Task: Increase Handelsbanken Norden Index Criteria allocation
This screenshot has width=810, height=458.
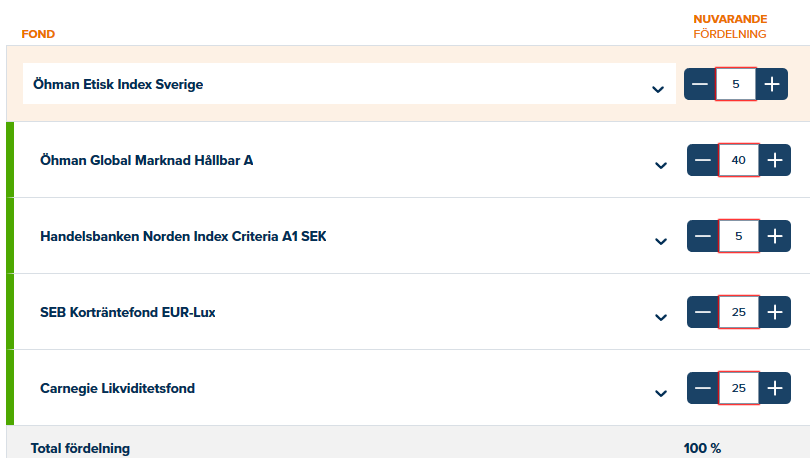Action: click(774, 236)
